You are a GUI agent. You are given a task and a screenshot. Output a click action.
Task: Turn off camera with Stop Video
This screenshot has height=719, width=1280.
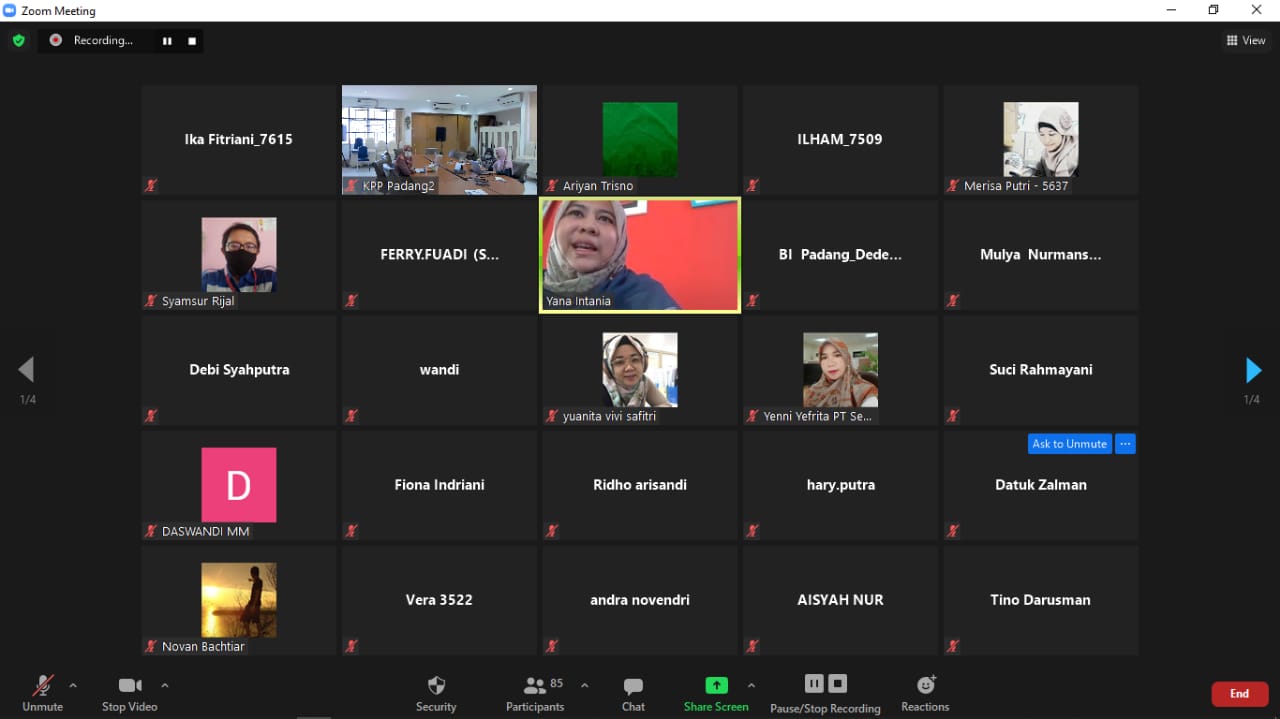click(129, 693)
